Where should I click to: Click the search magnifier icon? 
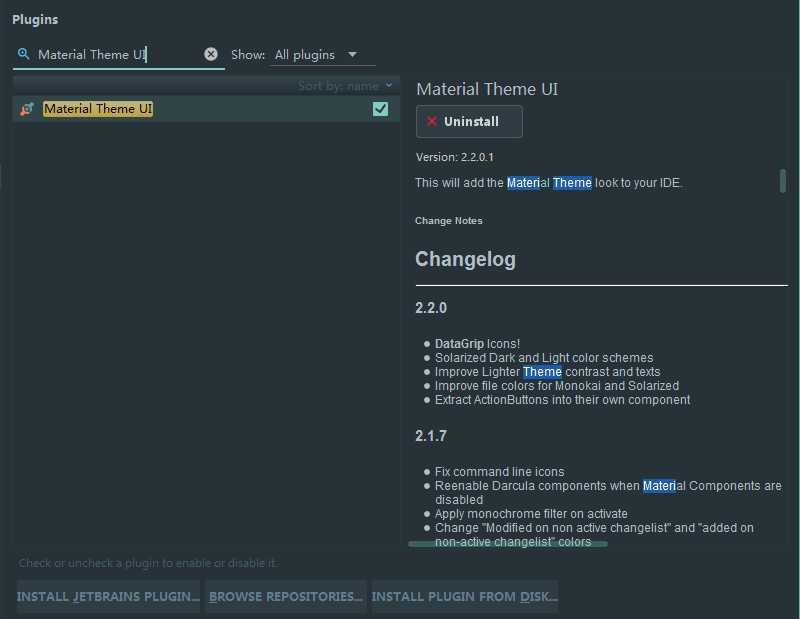point(23,54)
